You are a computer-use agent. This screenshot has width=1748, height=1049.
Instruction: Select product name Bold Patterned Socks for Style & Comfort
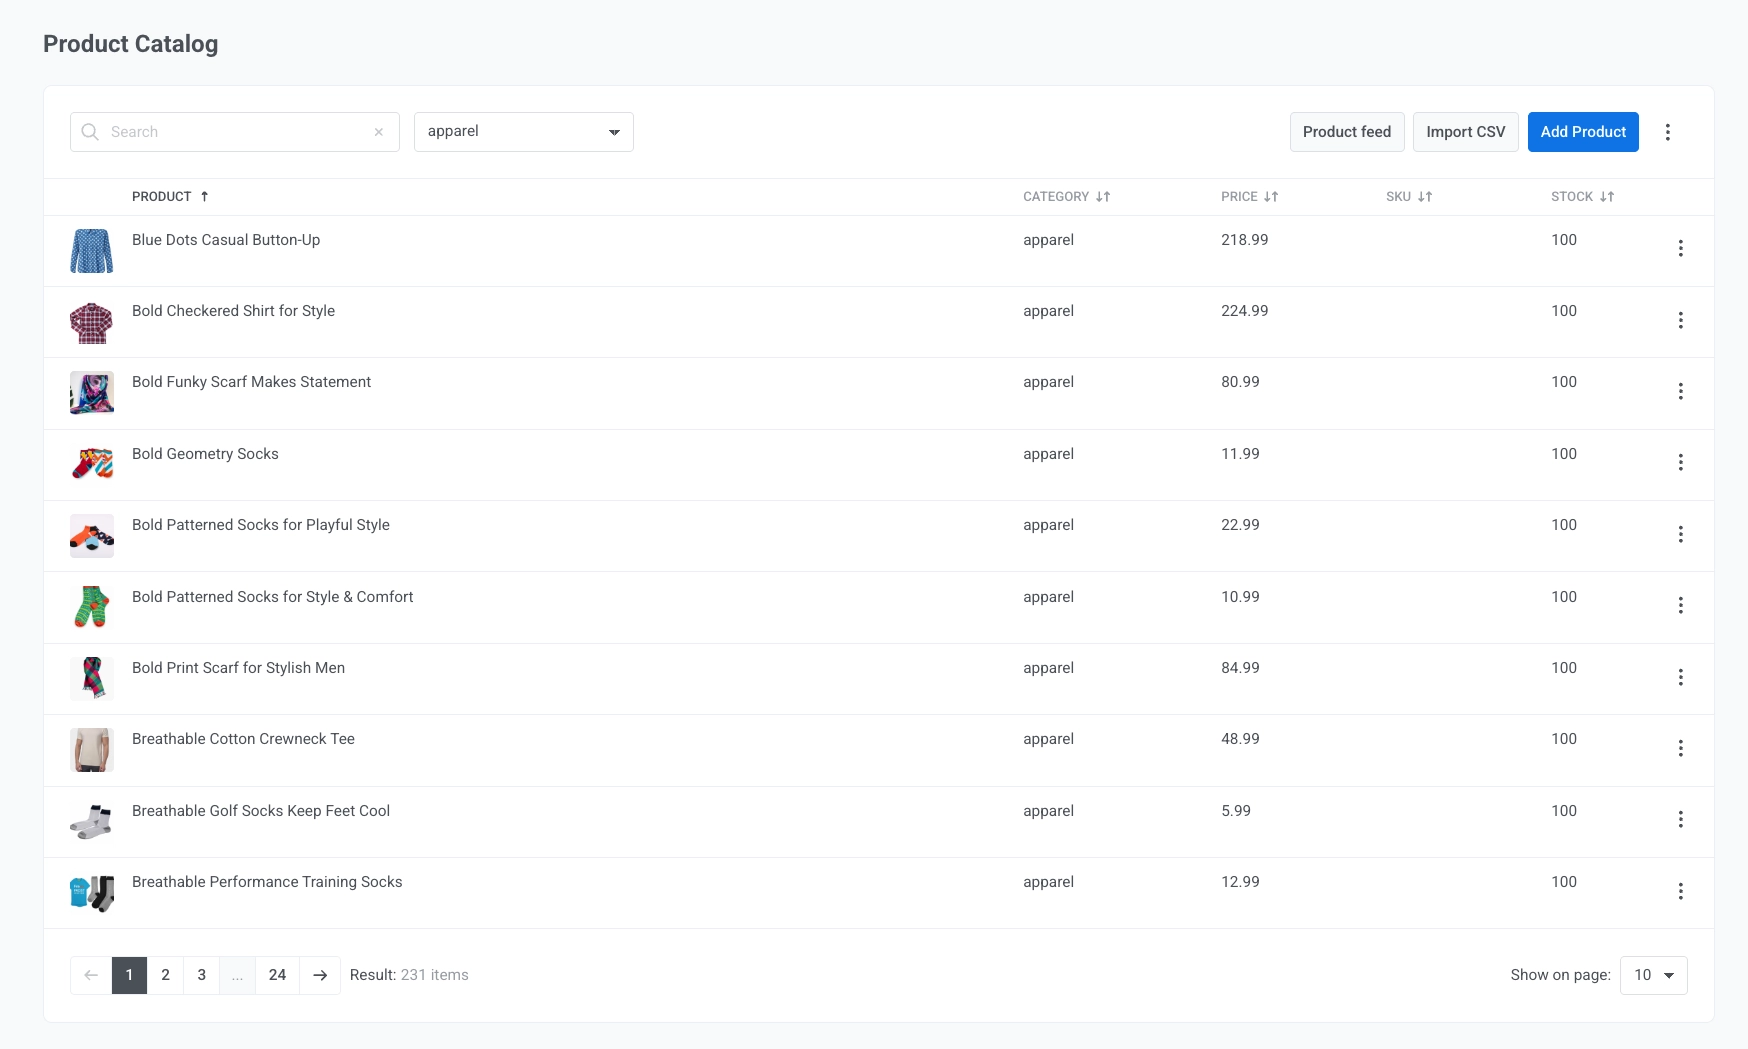(272, 597)
